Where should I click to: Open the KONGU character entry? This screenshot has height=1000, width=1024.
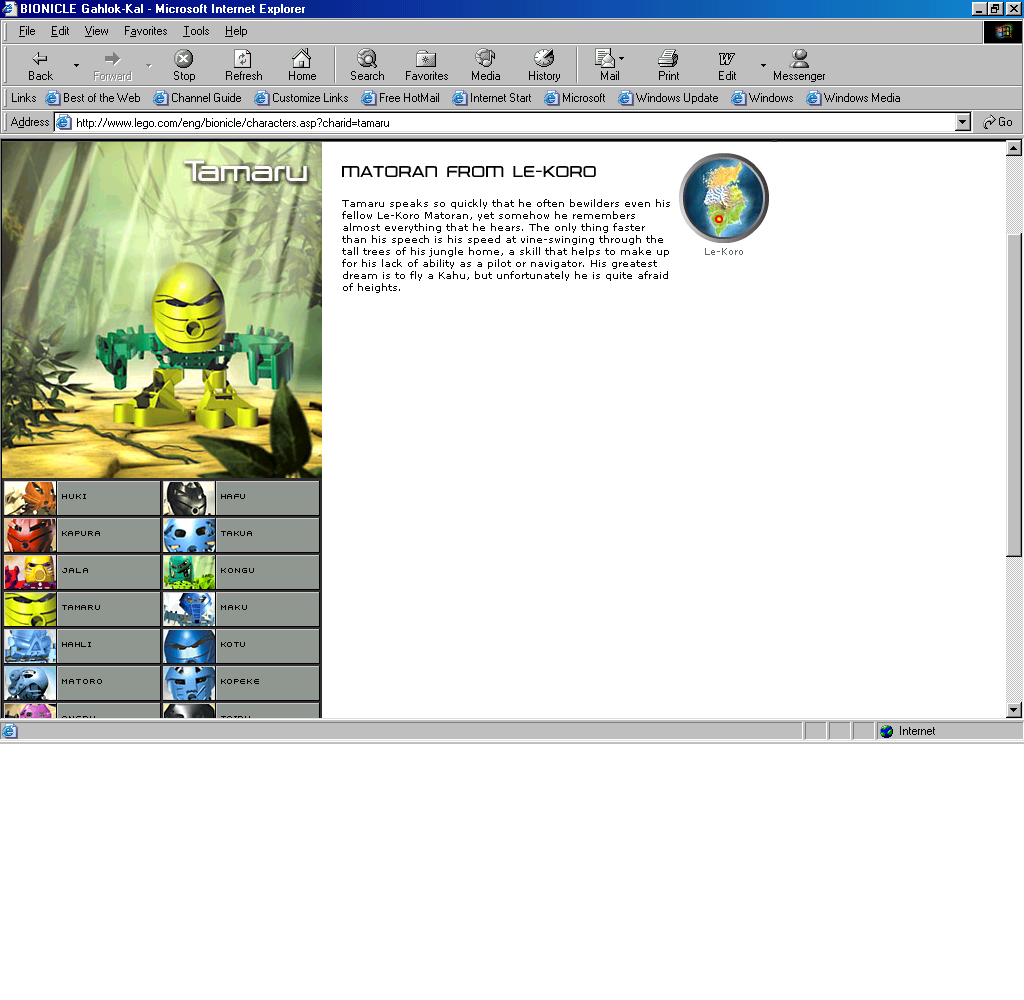point(267,572)
